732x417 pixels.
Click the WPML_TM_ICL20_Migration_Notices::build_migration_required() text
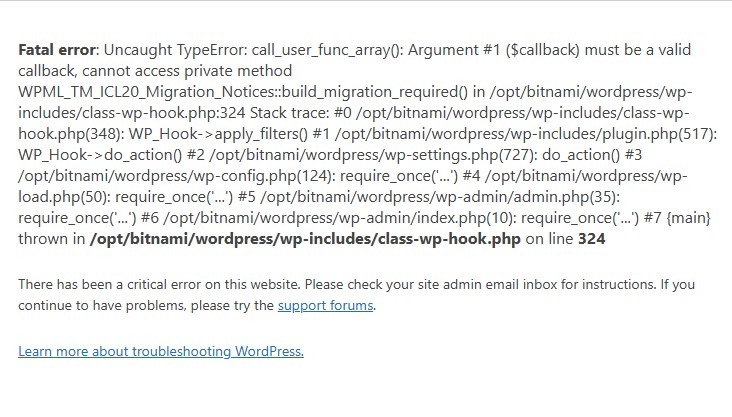tap(243, 92)
